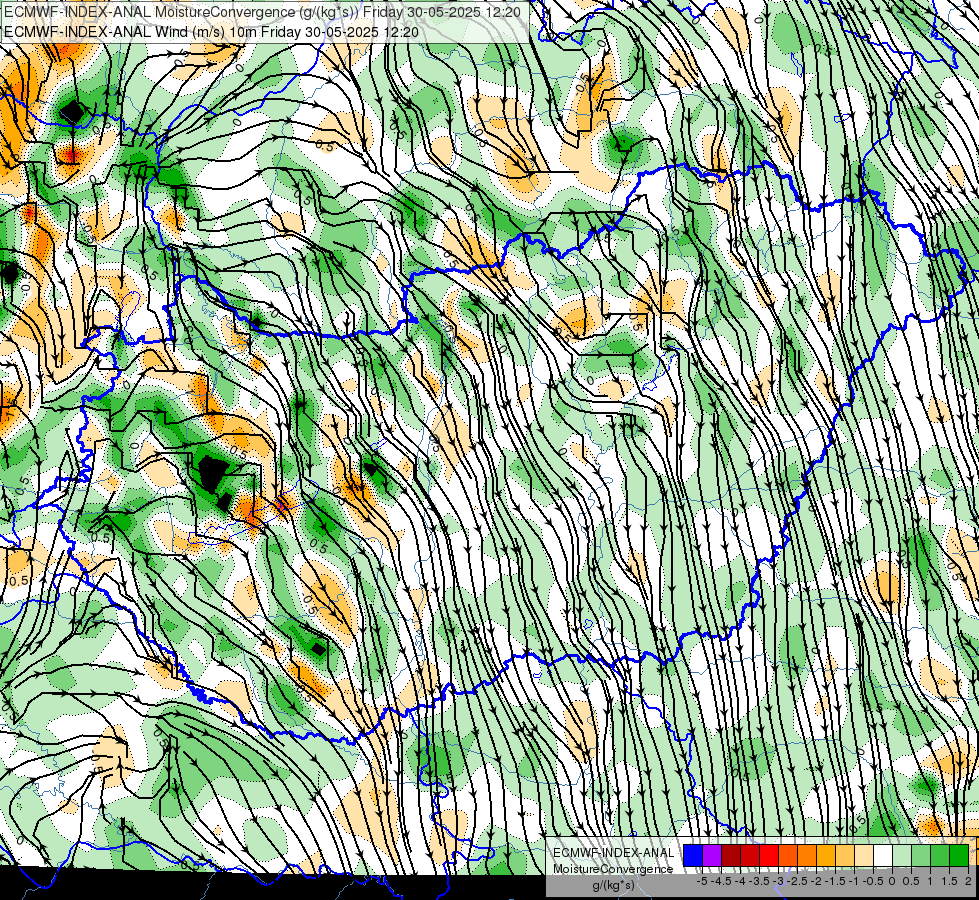Select the 'Wind (m/s) 10m' title line
This screenshot has width=979, height=900.
[x=211, y=32]
